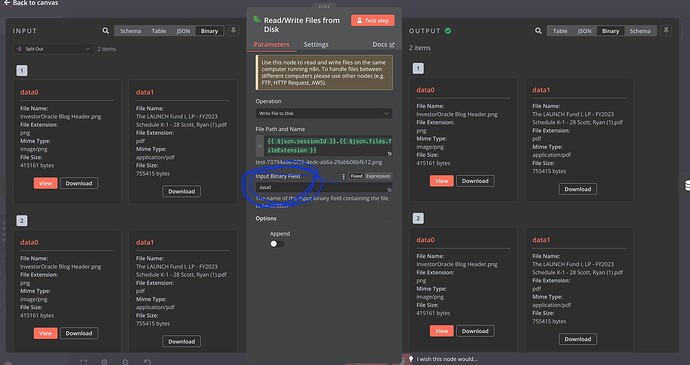
Task: Switch OUTPUT view to Binary
Action: (610, 31)
